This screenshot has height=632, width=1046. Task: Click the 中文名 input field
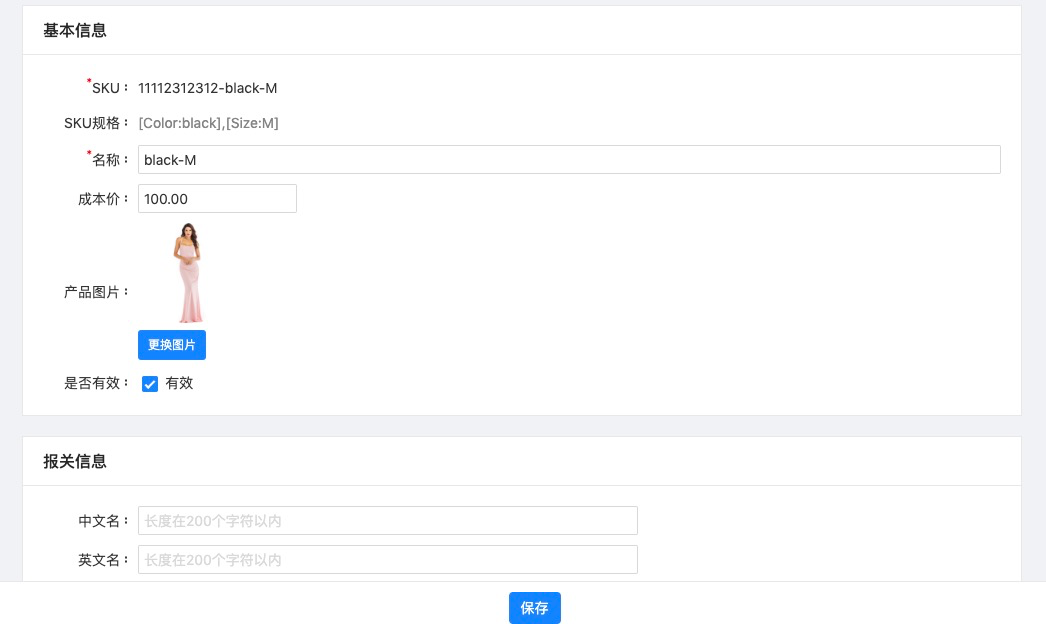(x=387, y=521)
